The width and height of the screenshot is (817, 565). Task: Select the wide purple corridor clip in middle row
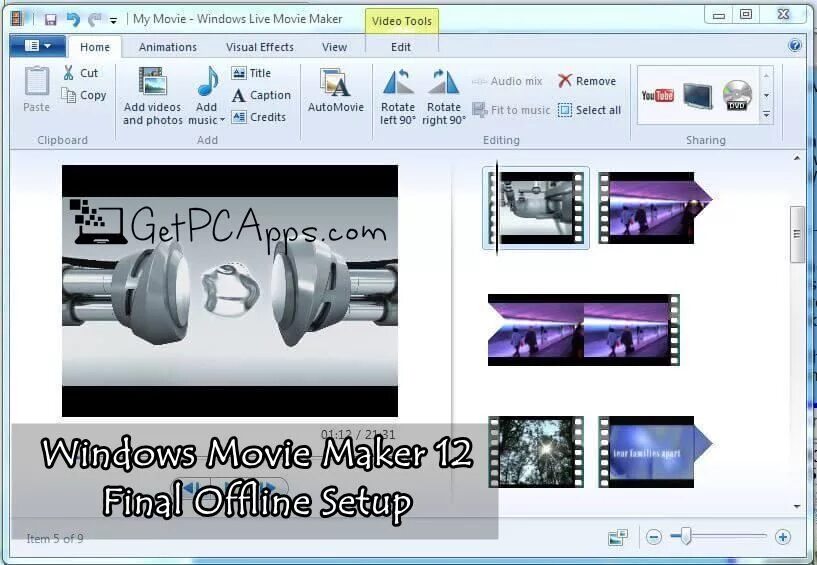pos(584,330)
